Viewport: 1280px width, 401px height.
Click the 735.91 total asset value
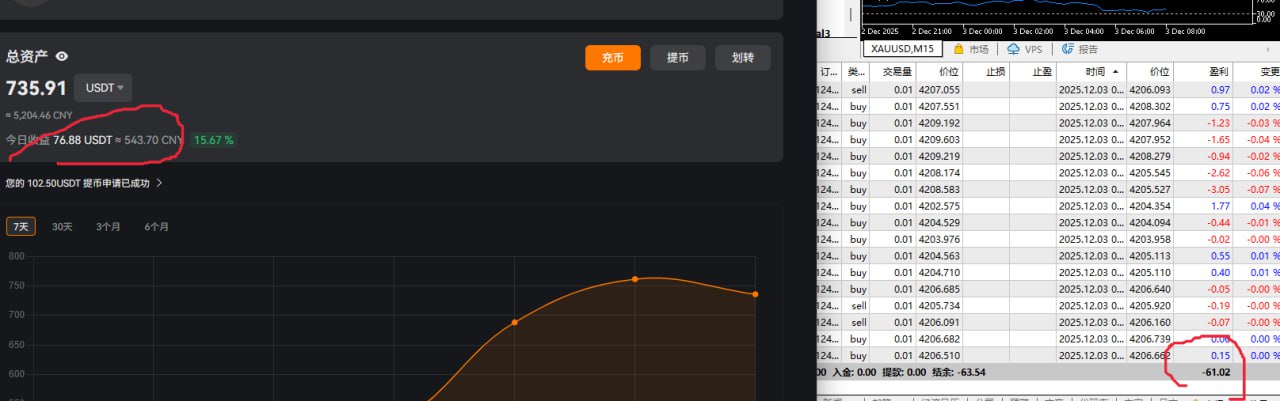36,88
